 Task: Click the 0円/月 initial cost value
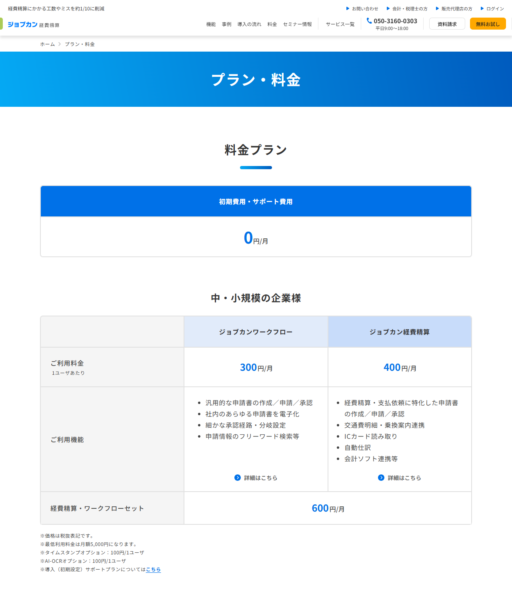256,238
